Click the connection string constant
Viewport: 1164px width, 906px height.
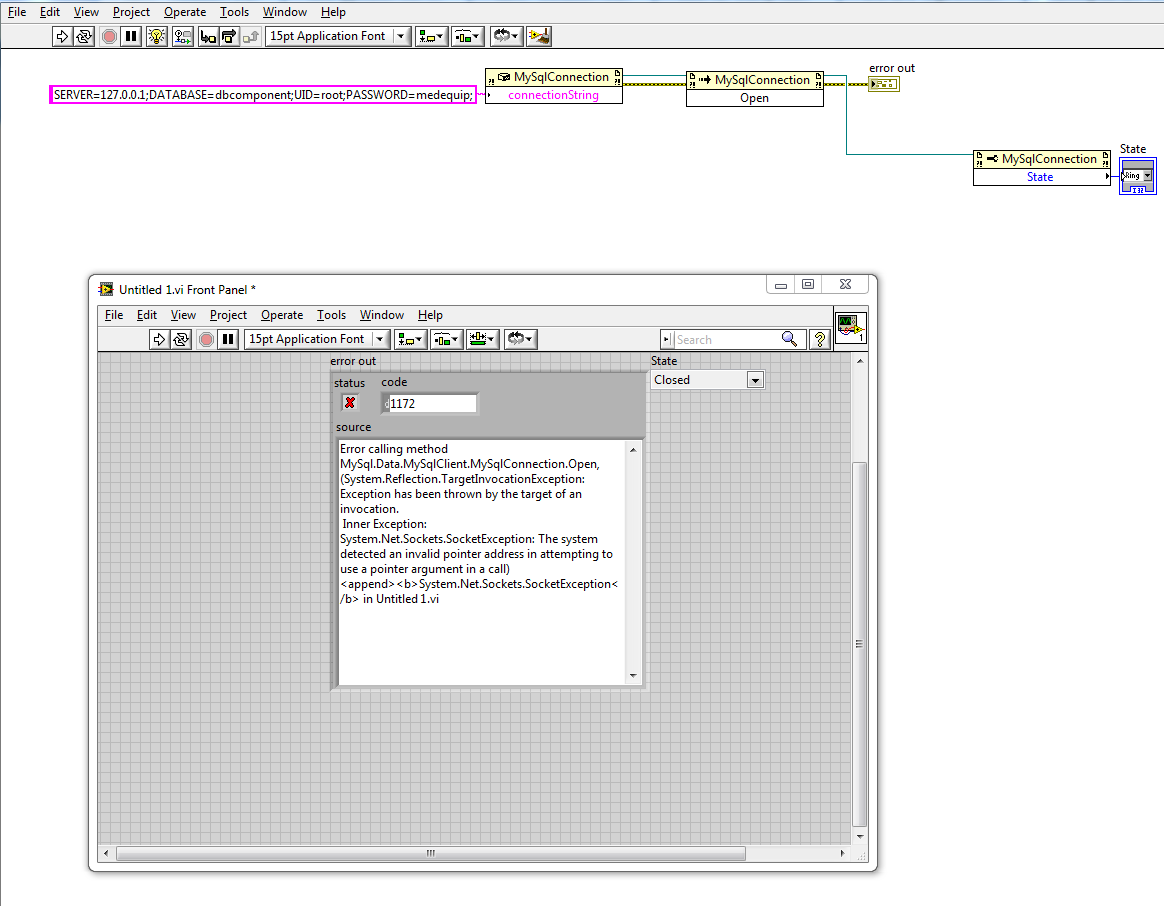tap(263, 95)
